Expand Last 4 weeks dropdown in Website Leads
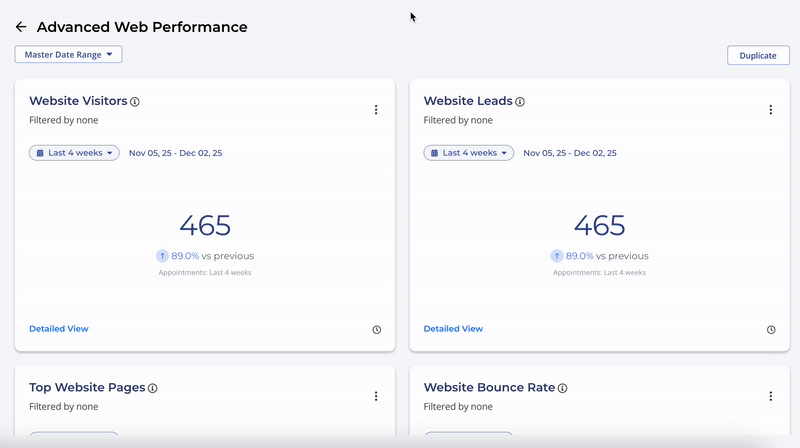This screenshot has height=448, width=800. tap(468, 153)
